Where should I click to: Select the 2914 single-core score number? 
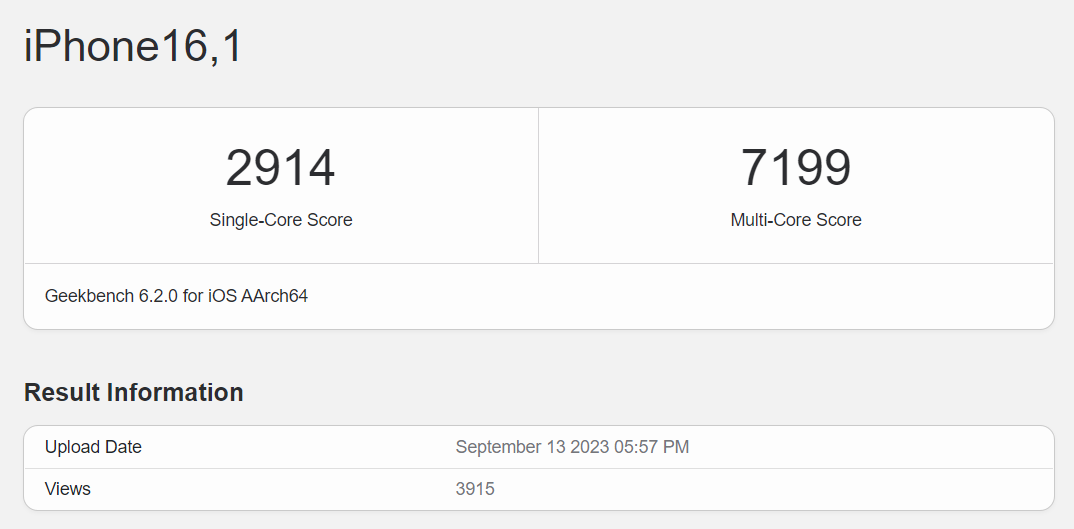[x=280, y=168]
